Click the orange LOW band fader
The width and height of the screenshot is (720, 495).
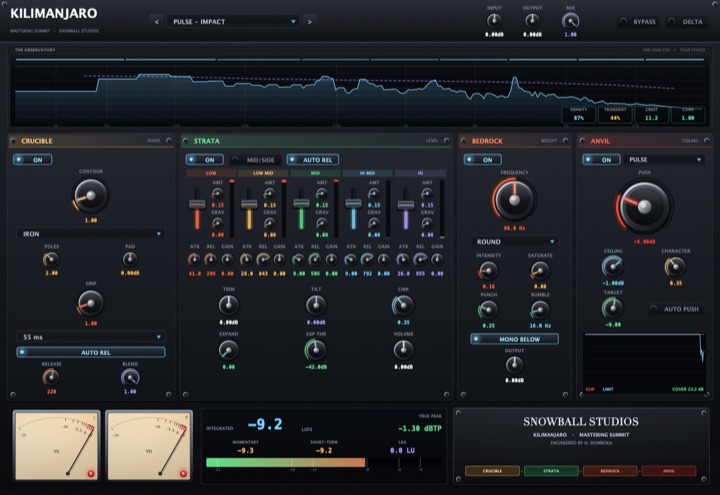[197, 205]
